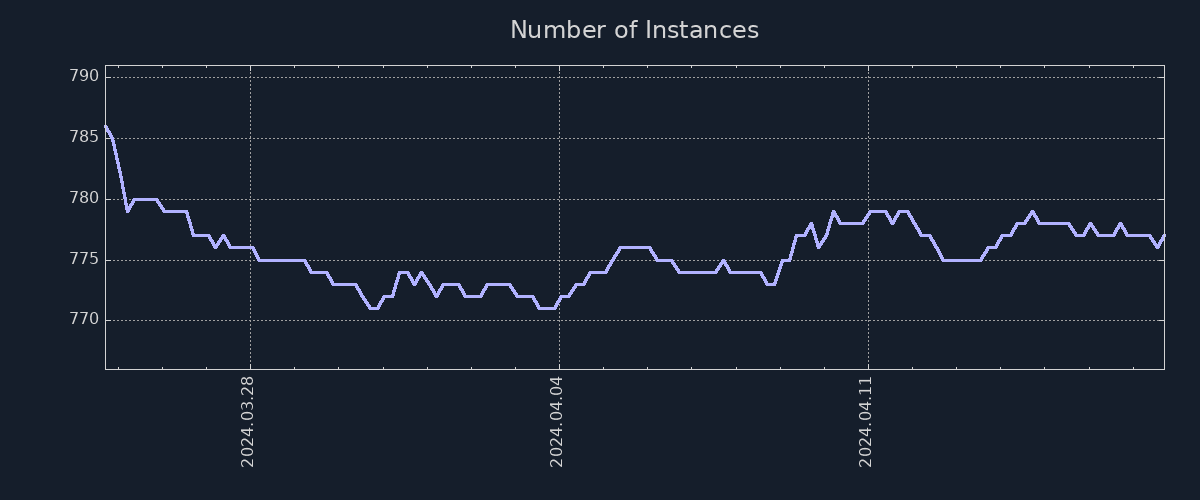This screenshot has height=500, width=1200.
Task: Click the line's final point at right edge
Action: click(x=1164, y=236)
